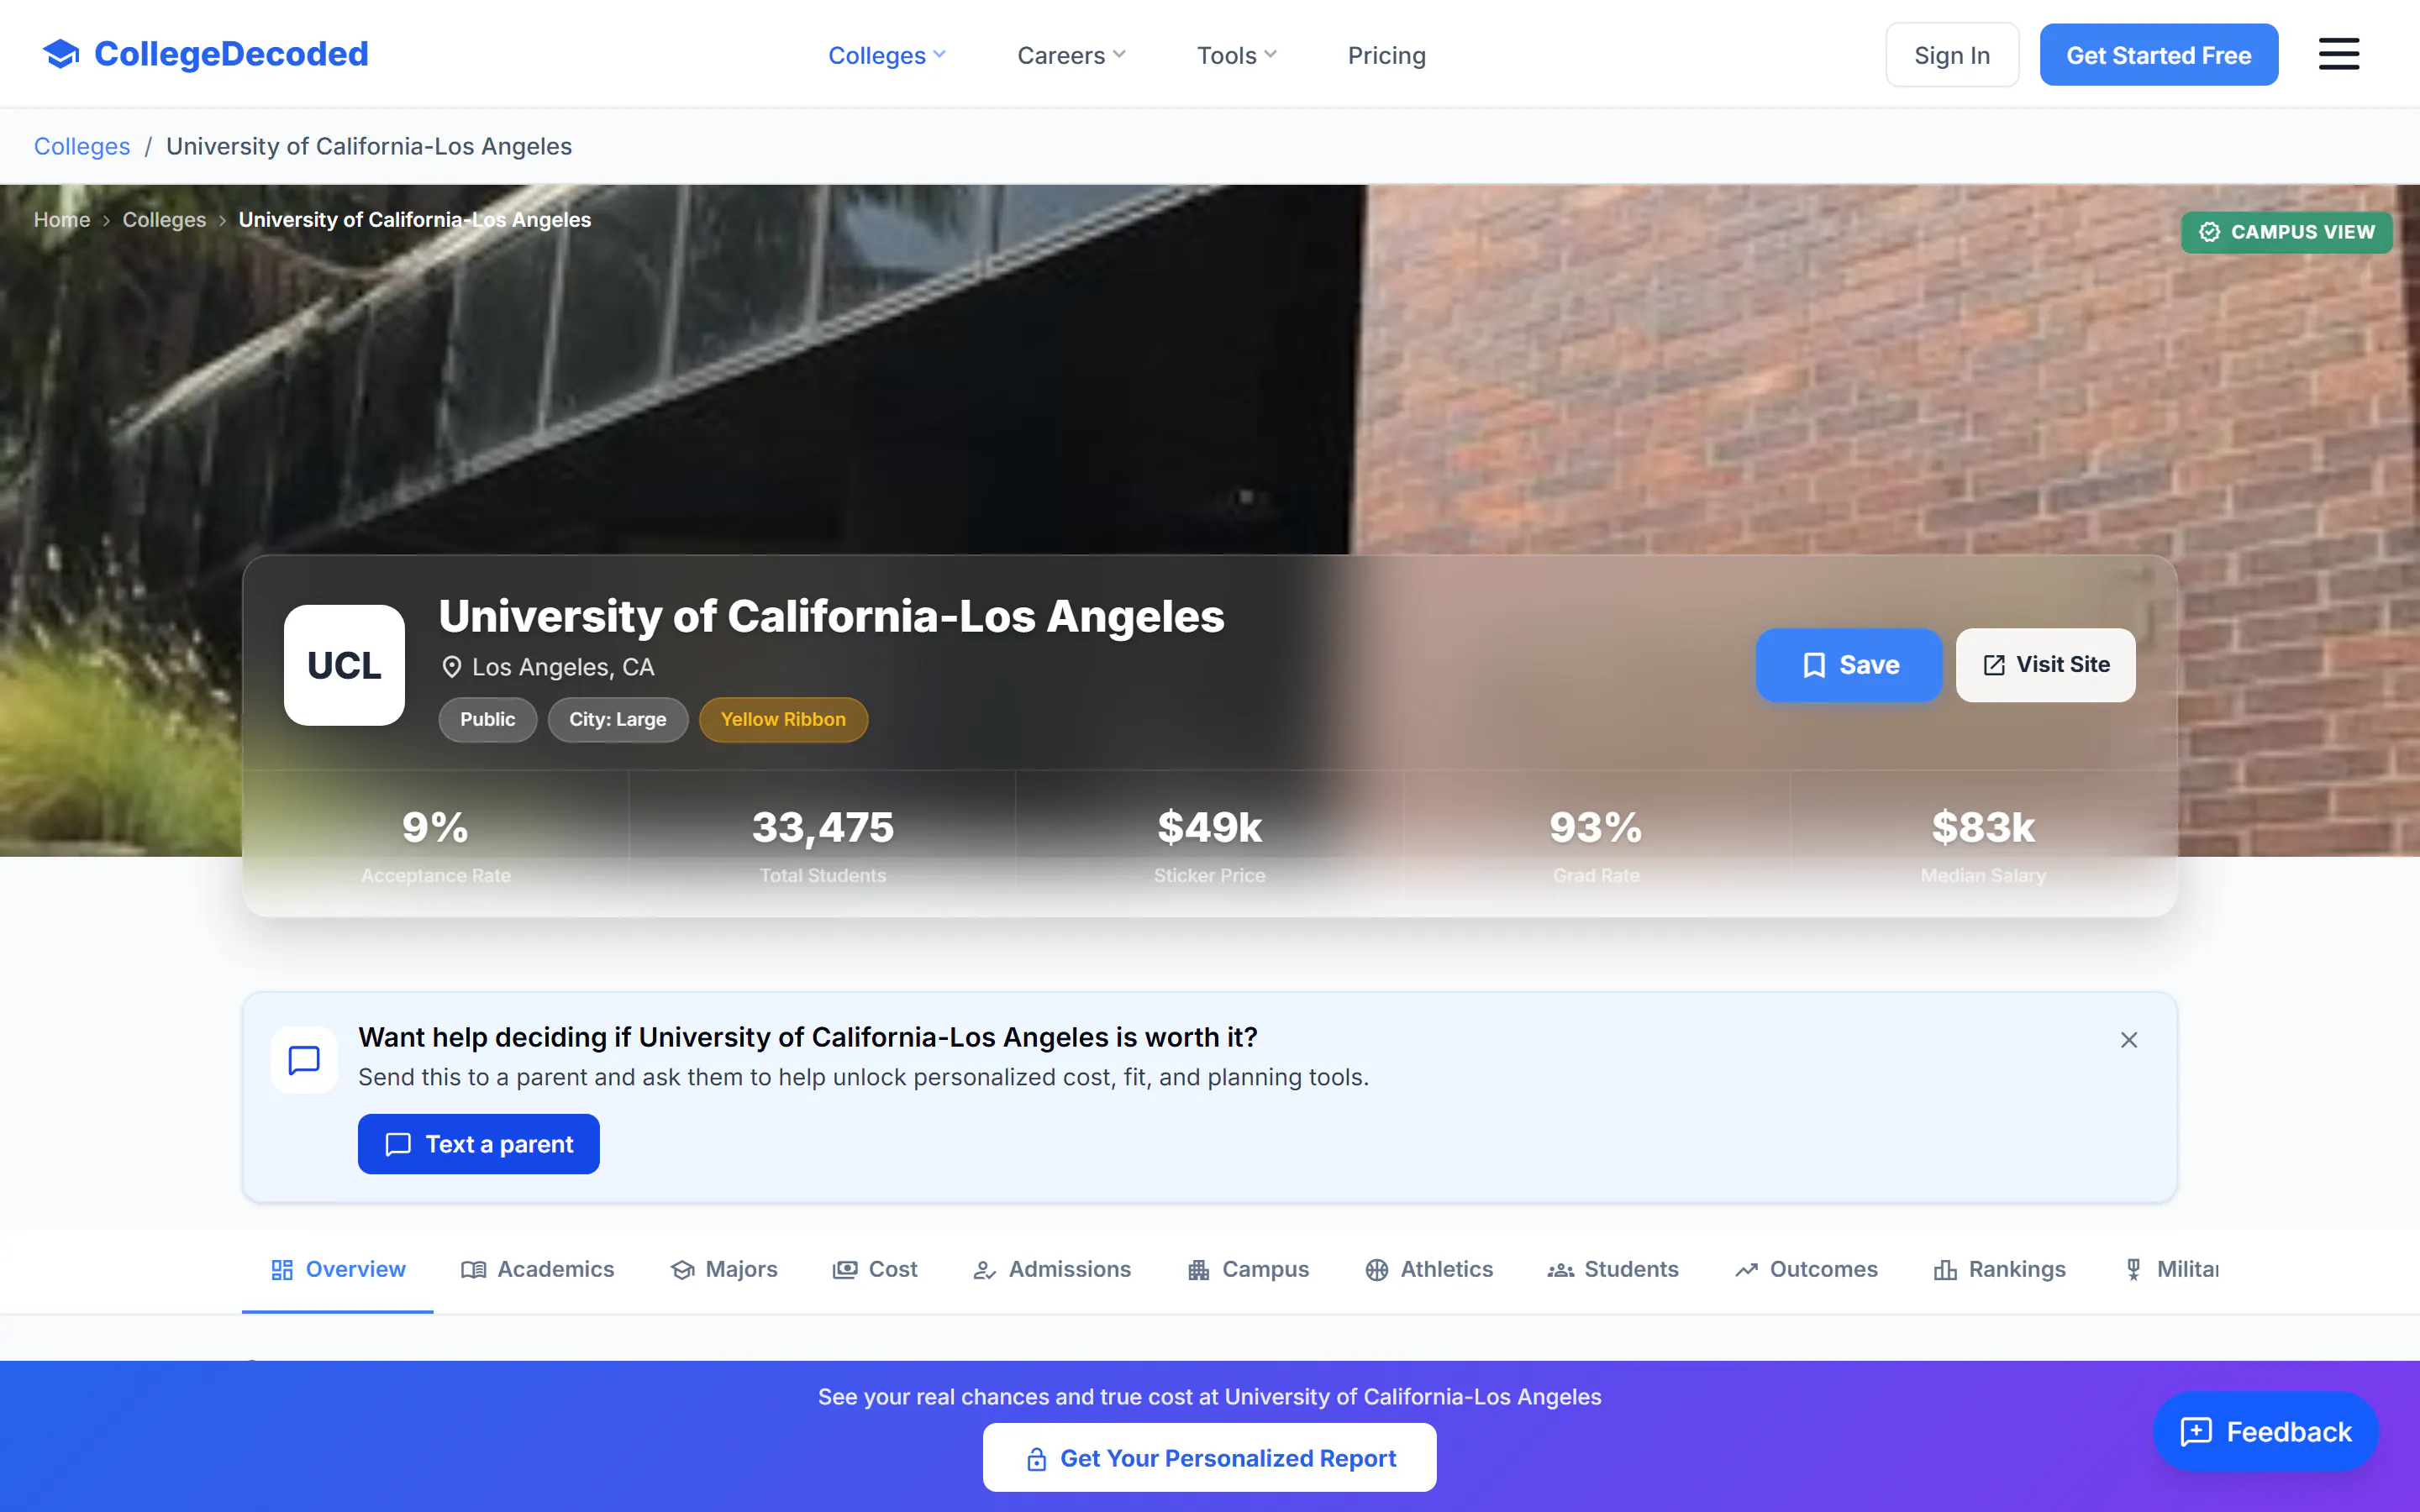Dismiss the parent help banner
The image size is (2420, 1512).
pos(2129,1040)
